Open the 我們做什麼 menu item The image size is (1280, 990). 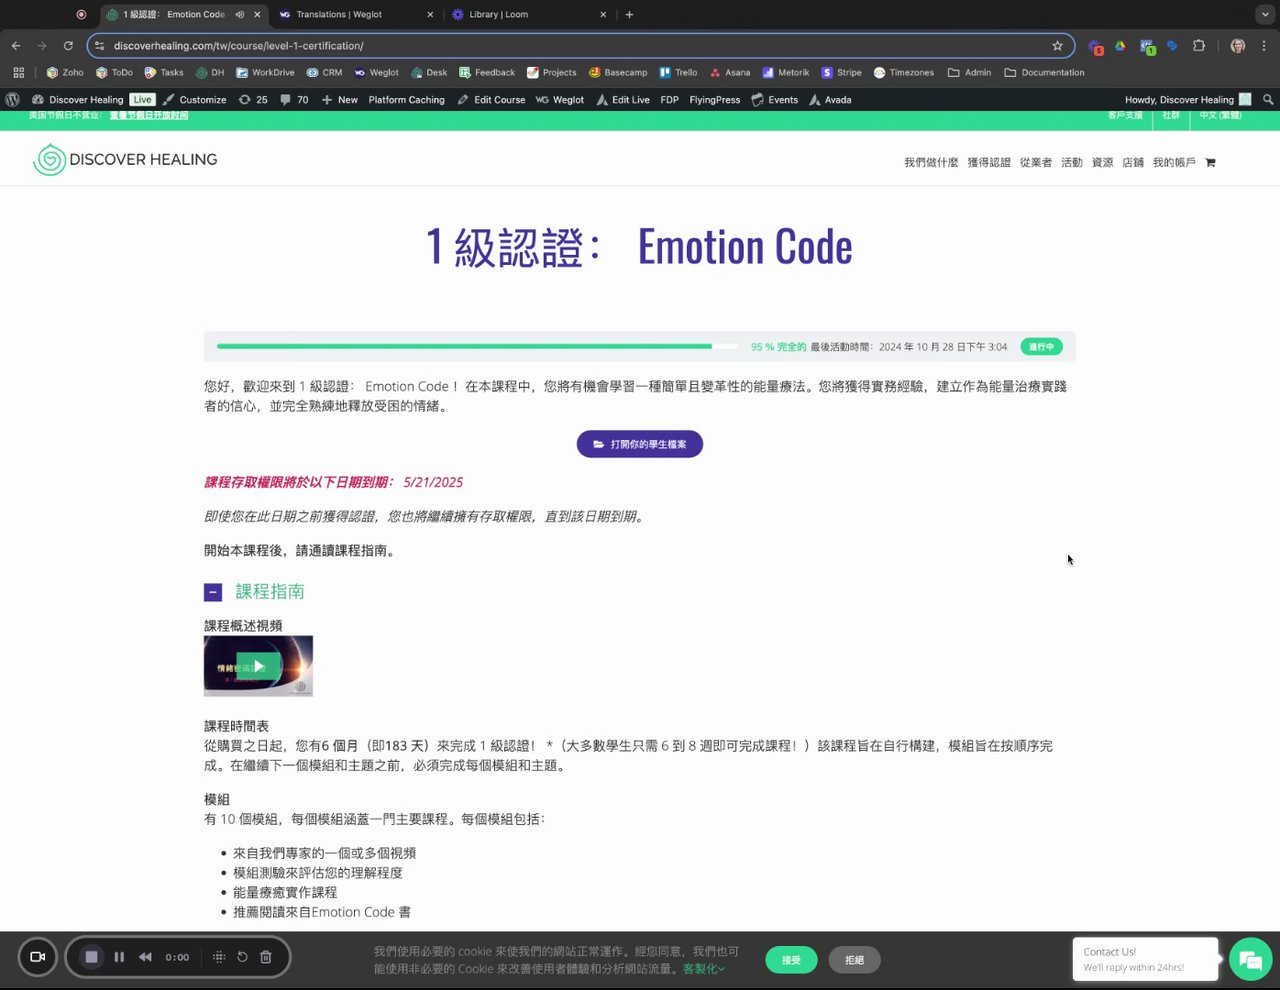931,162
